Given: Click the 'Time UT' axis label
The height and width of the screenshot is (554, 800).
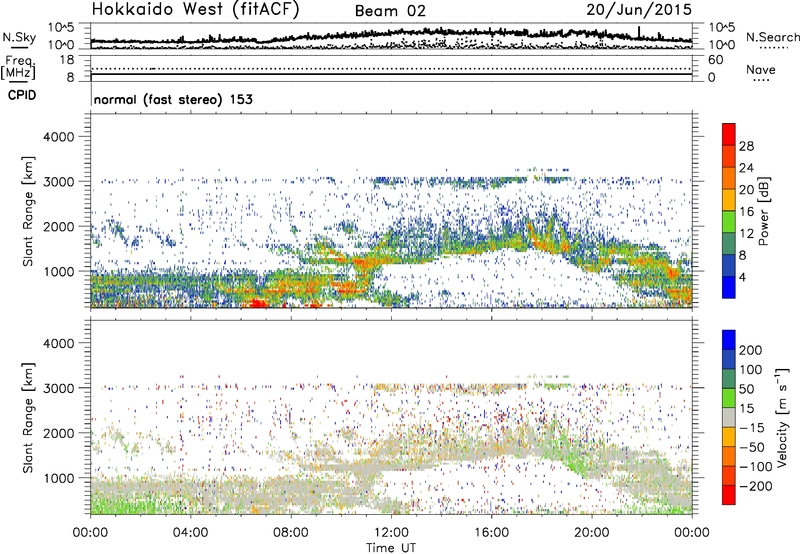Looking at the screenshot, I should [391, 548].
